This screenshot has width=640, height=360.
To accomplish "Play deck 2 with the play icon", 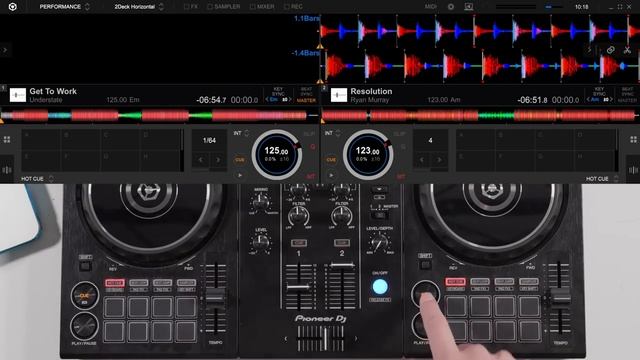I will coord(331,176).
